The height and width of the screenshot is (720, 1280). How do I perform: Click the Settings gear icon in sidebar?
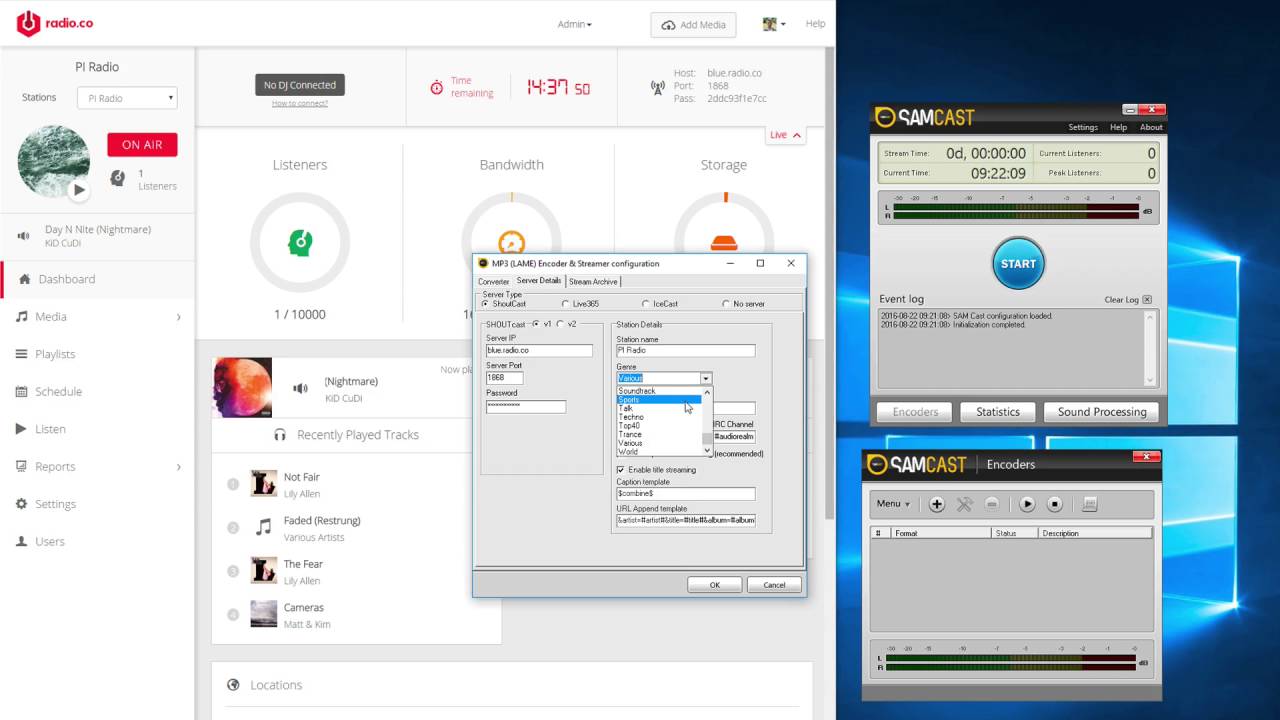(x=22, y=504)
